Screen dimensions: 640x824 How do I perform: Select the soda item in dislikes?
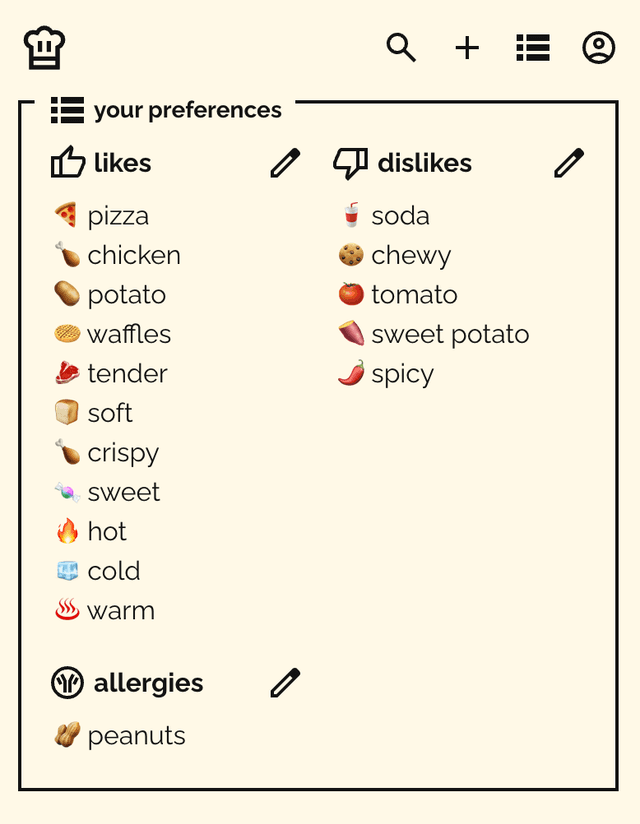(x=384, y=215)
